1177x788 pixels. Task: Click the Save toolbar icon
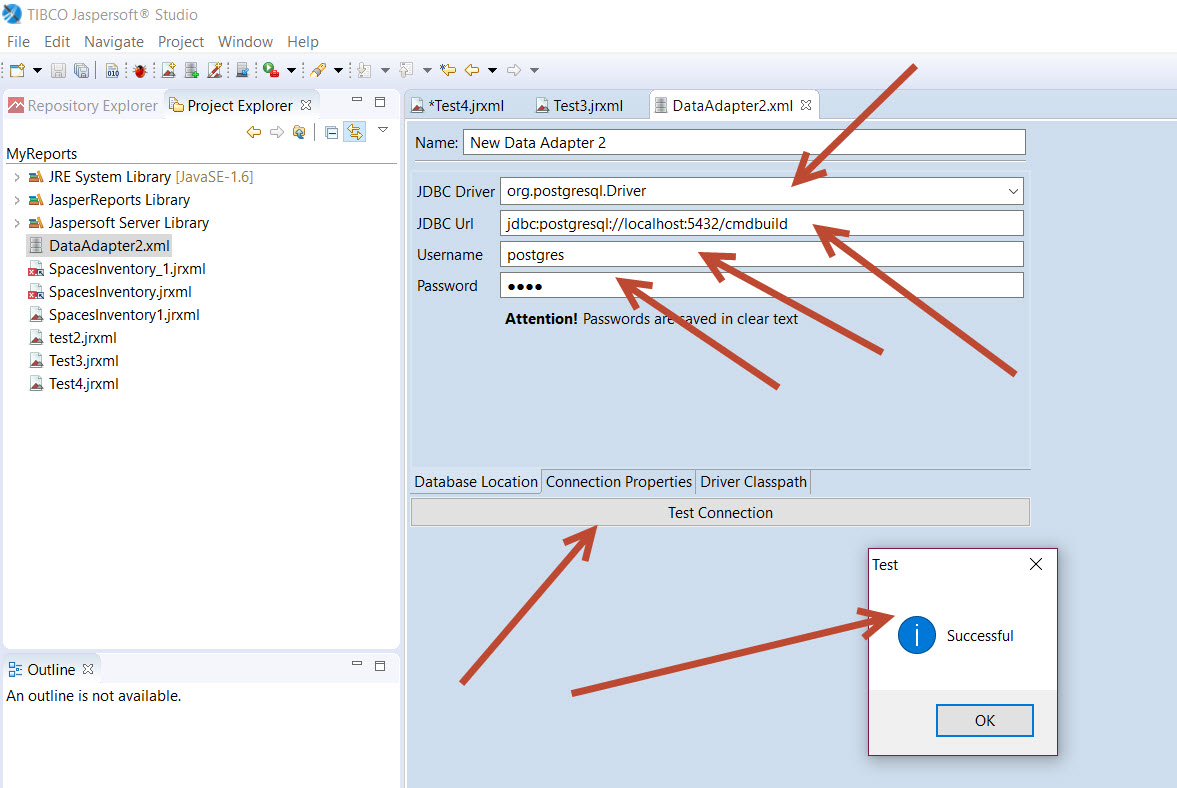pyautogui.click(x=59, y=70)
